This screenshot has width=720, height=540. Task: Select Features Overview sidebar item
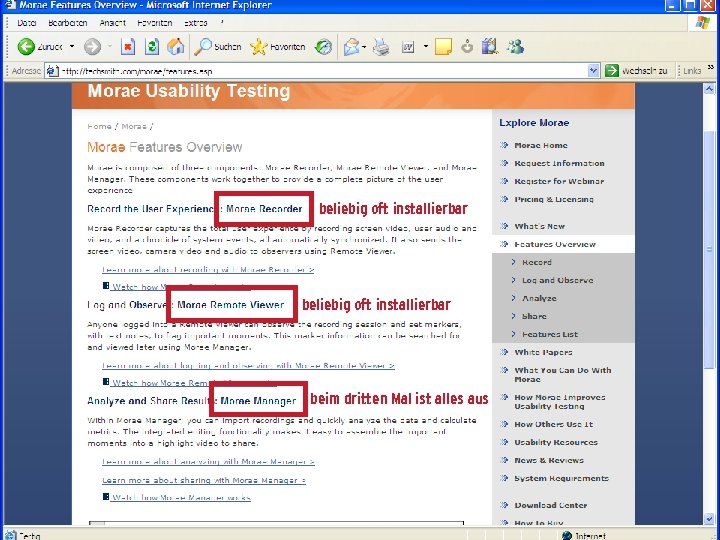pos(555,244)
